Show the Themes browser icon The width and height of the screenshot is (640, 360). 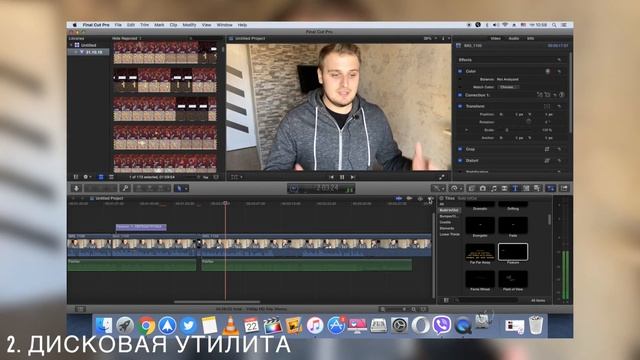537,188
